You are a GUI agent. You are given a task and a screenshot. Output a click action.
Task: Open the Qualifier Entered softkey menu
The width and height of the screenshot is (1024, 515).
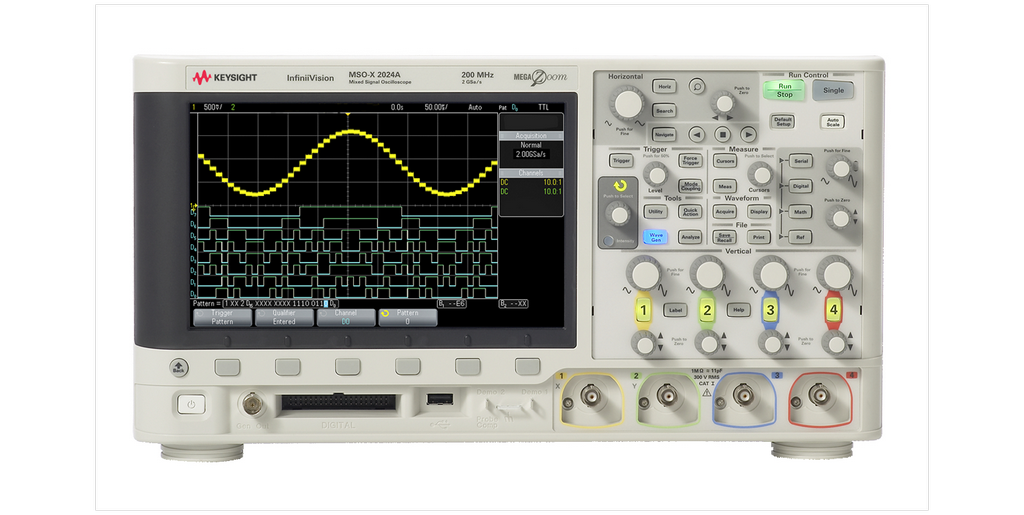[x=284, y=317]
